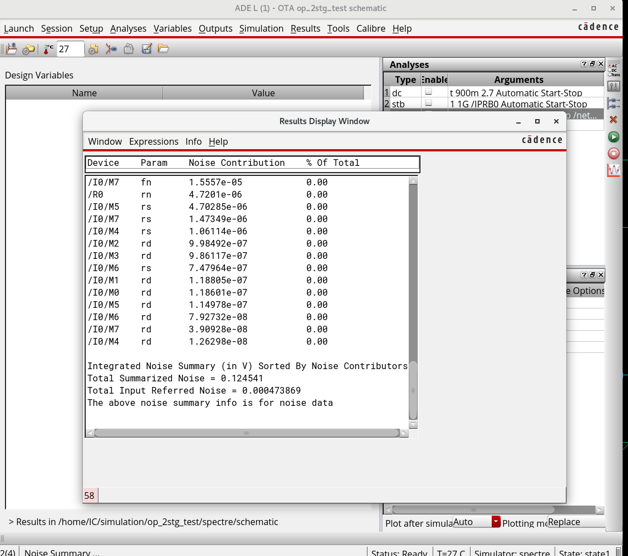Toggle the Enable checkbox for stb analysis
Image resolution: width=628 pixels, height=556 pixels.
[x=428, y=103]
